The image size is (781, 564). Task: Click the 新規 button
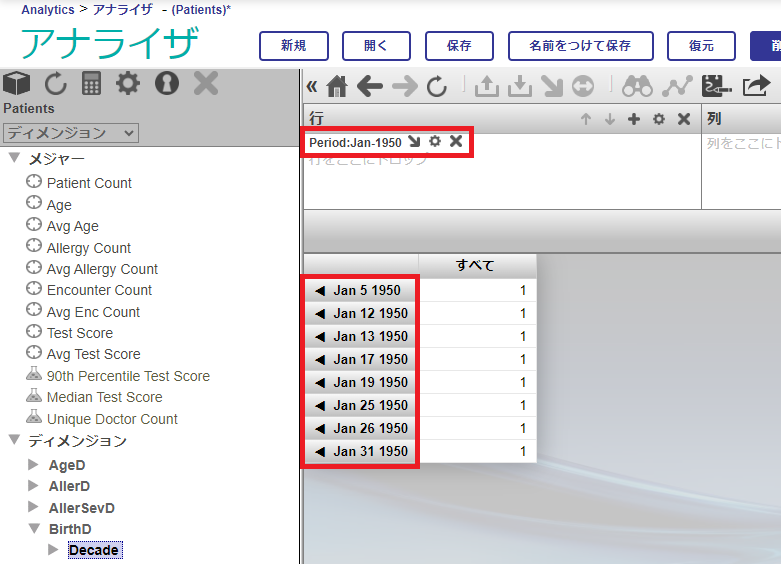pyautogui.click(x=293, y=46)
